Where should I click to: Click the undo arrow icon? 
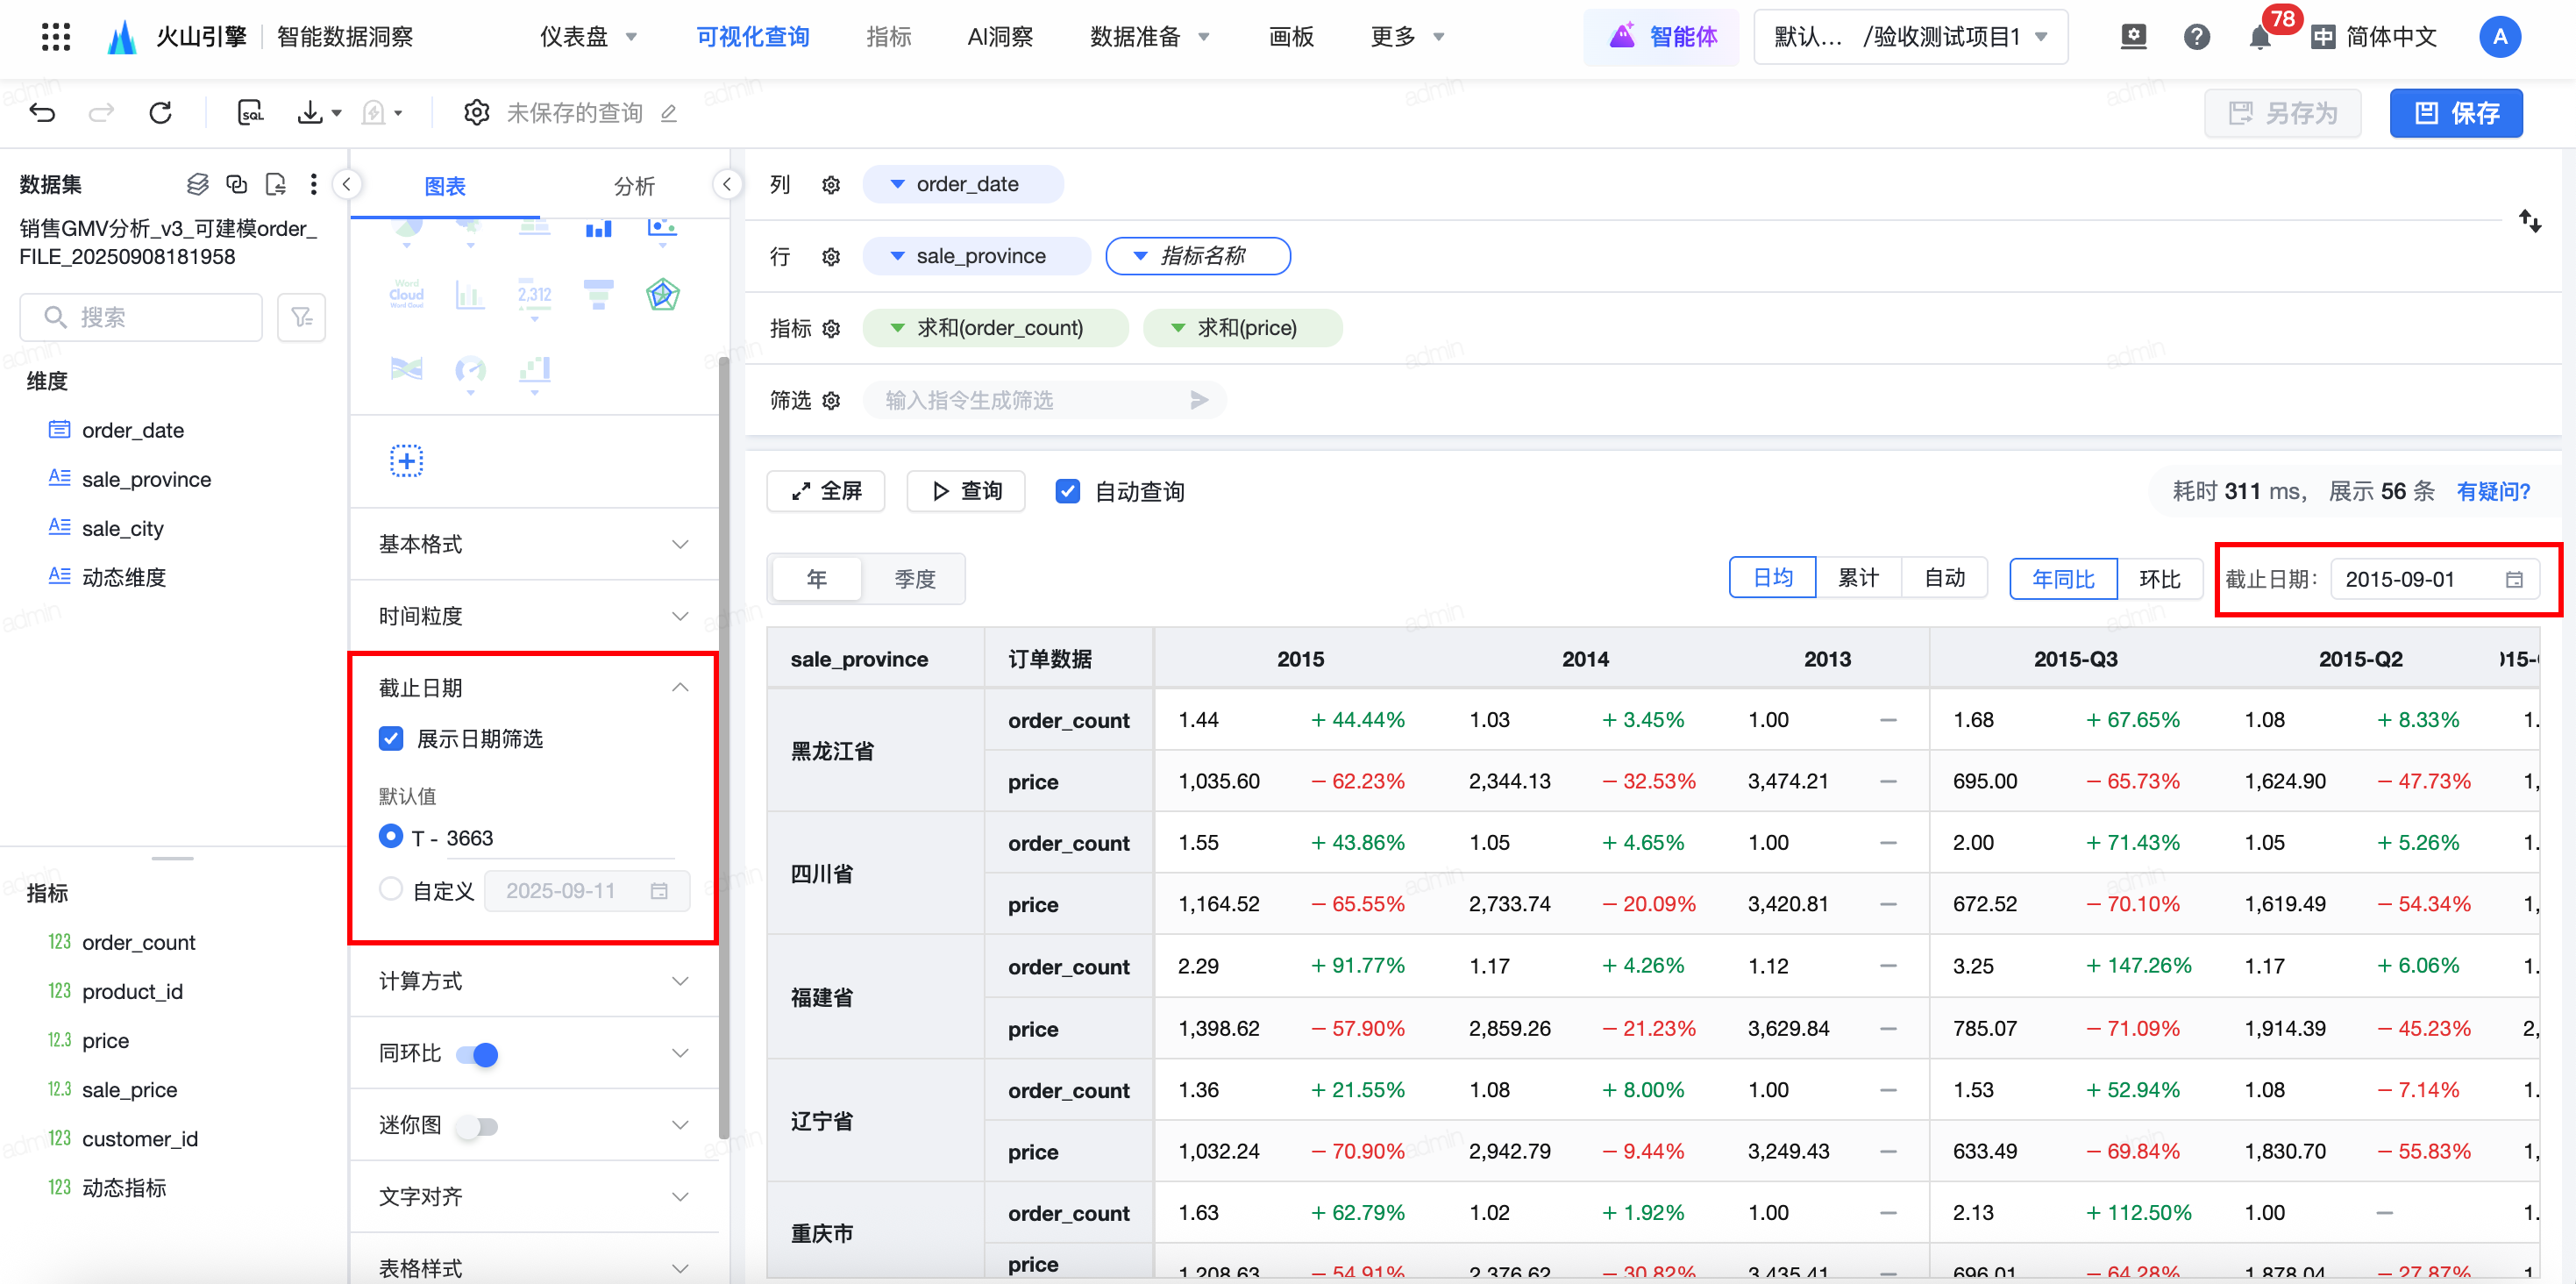tap(42, 113)
